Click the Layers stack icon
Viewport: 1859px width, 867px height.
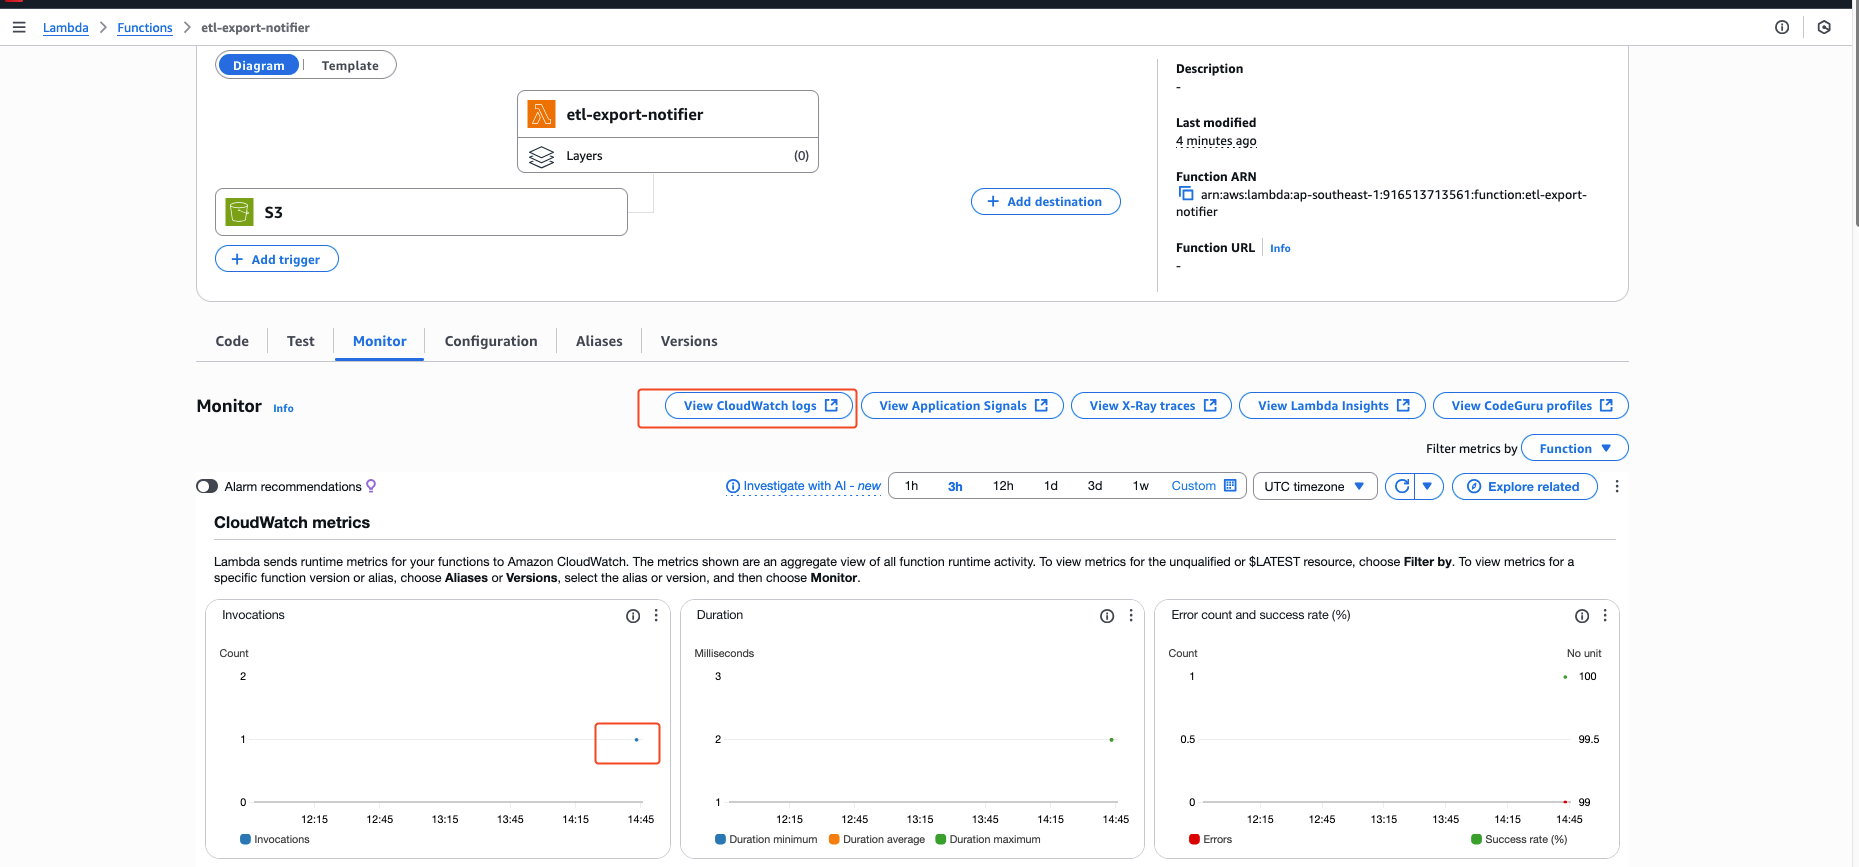pyautogui.click(x=541, y=156)
